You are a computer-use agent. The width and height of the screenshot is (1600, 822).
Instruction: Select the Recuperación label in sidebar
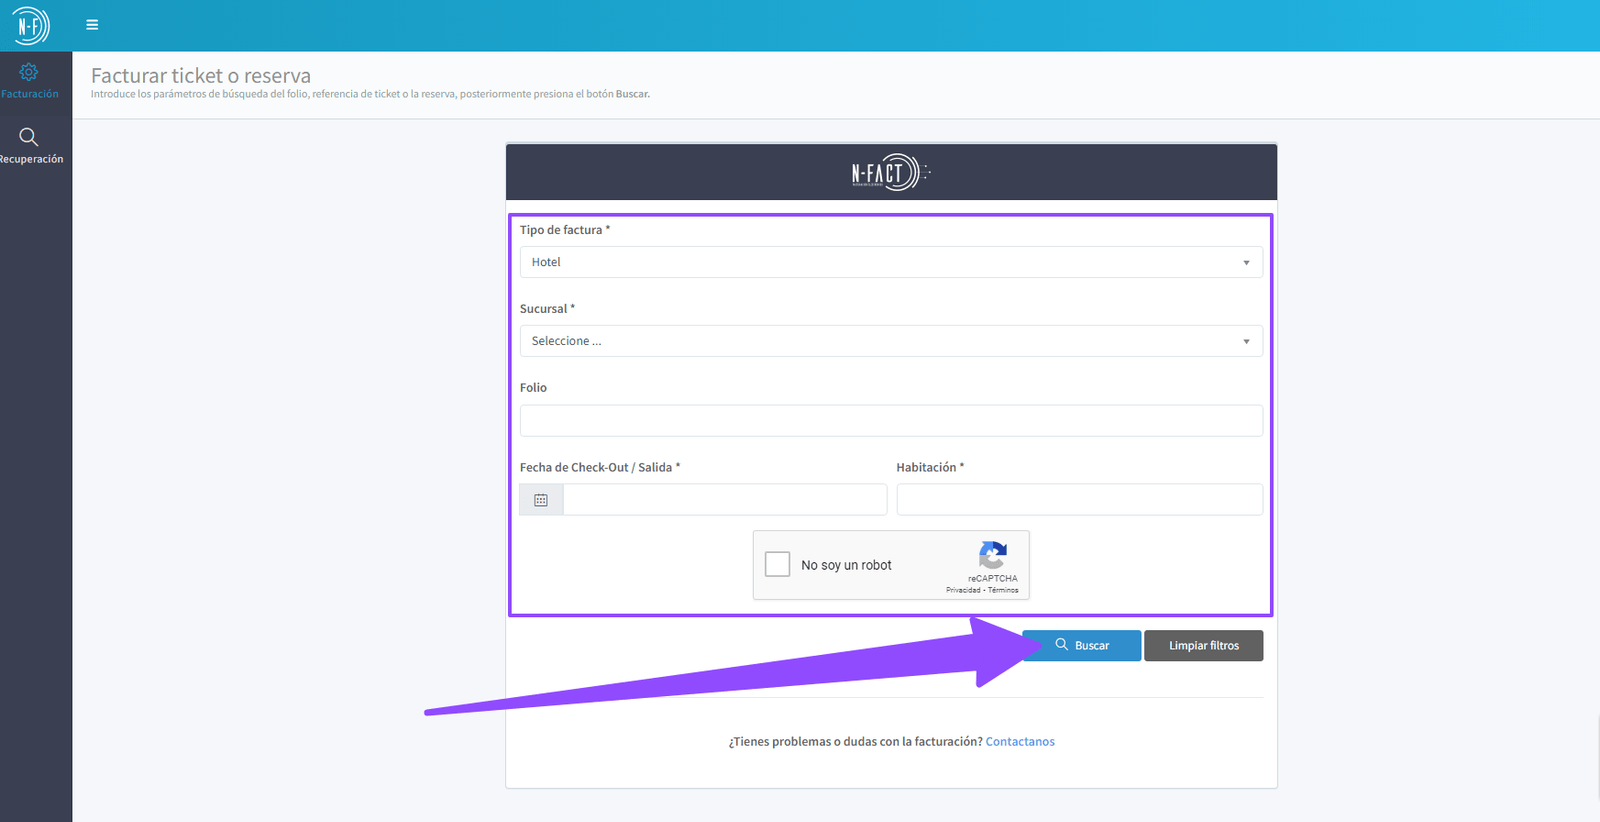pyautogui.click(x=32, y=159)
